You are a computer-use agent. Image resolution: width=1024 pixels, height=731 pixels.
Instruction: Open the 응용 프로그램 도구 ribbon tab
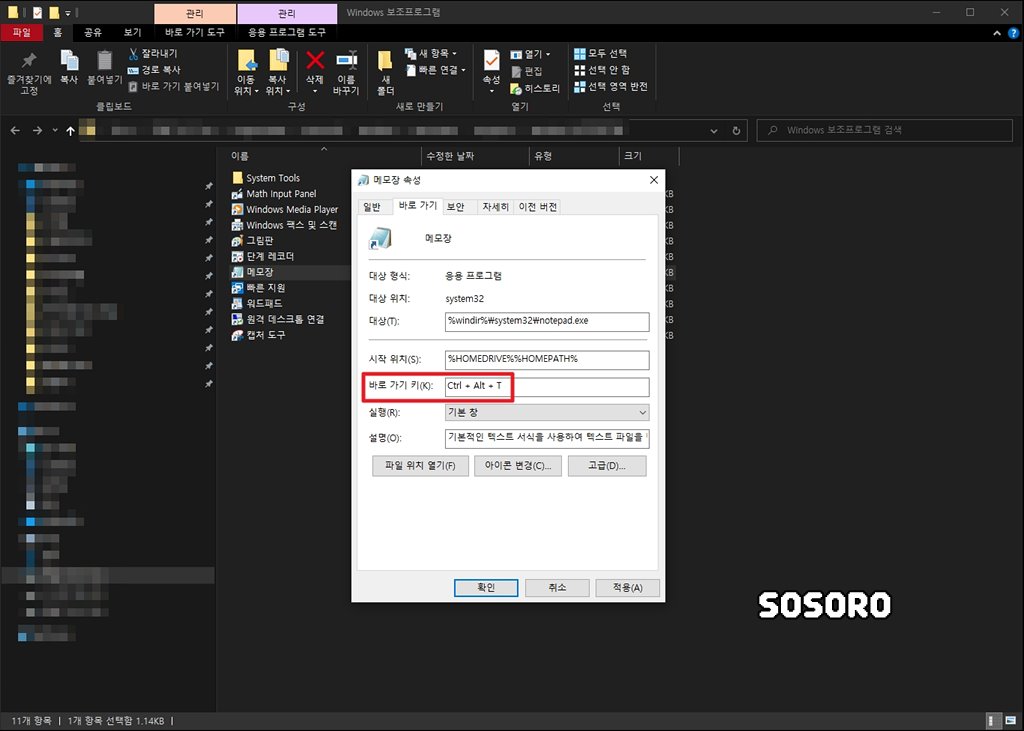click(x=287, y=32)
